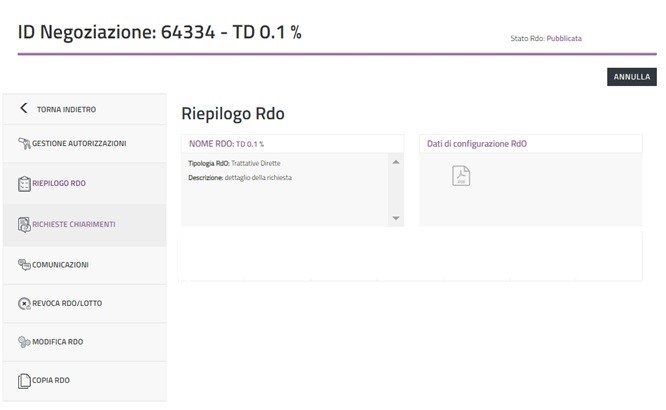Click the down arrow in the NOME RDO panel

[396, 218]
